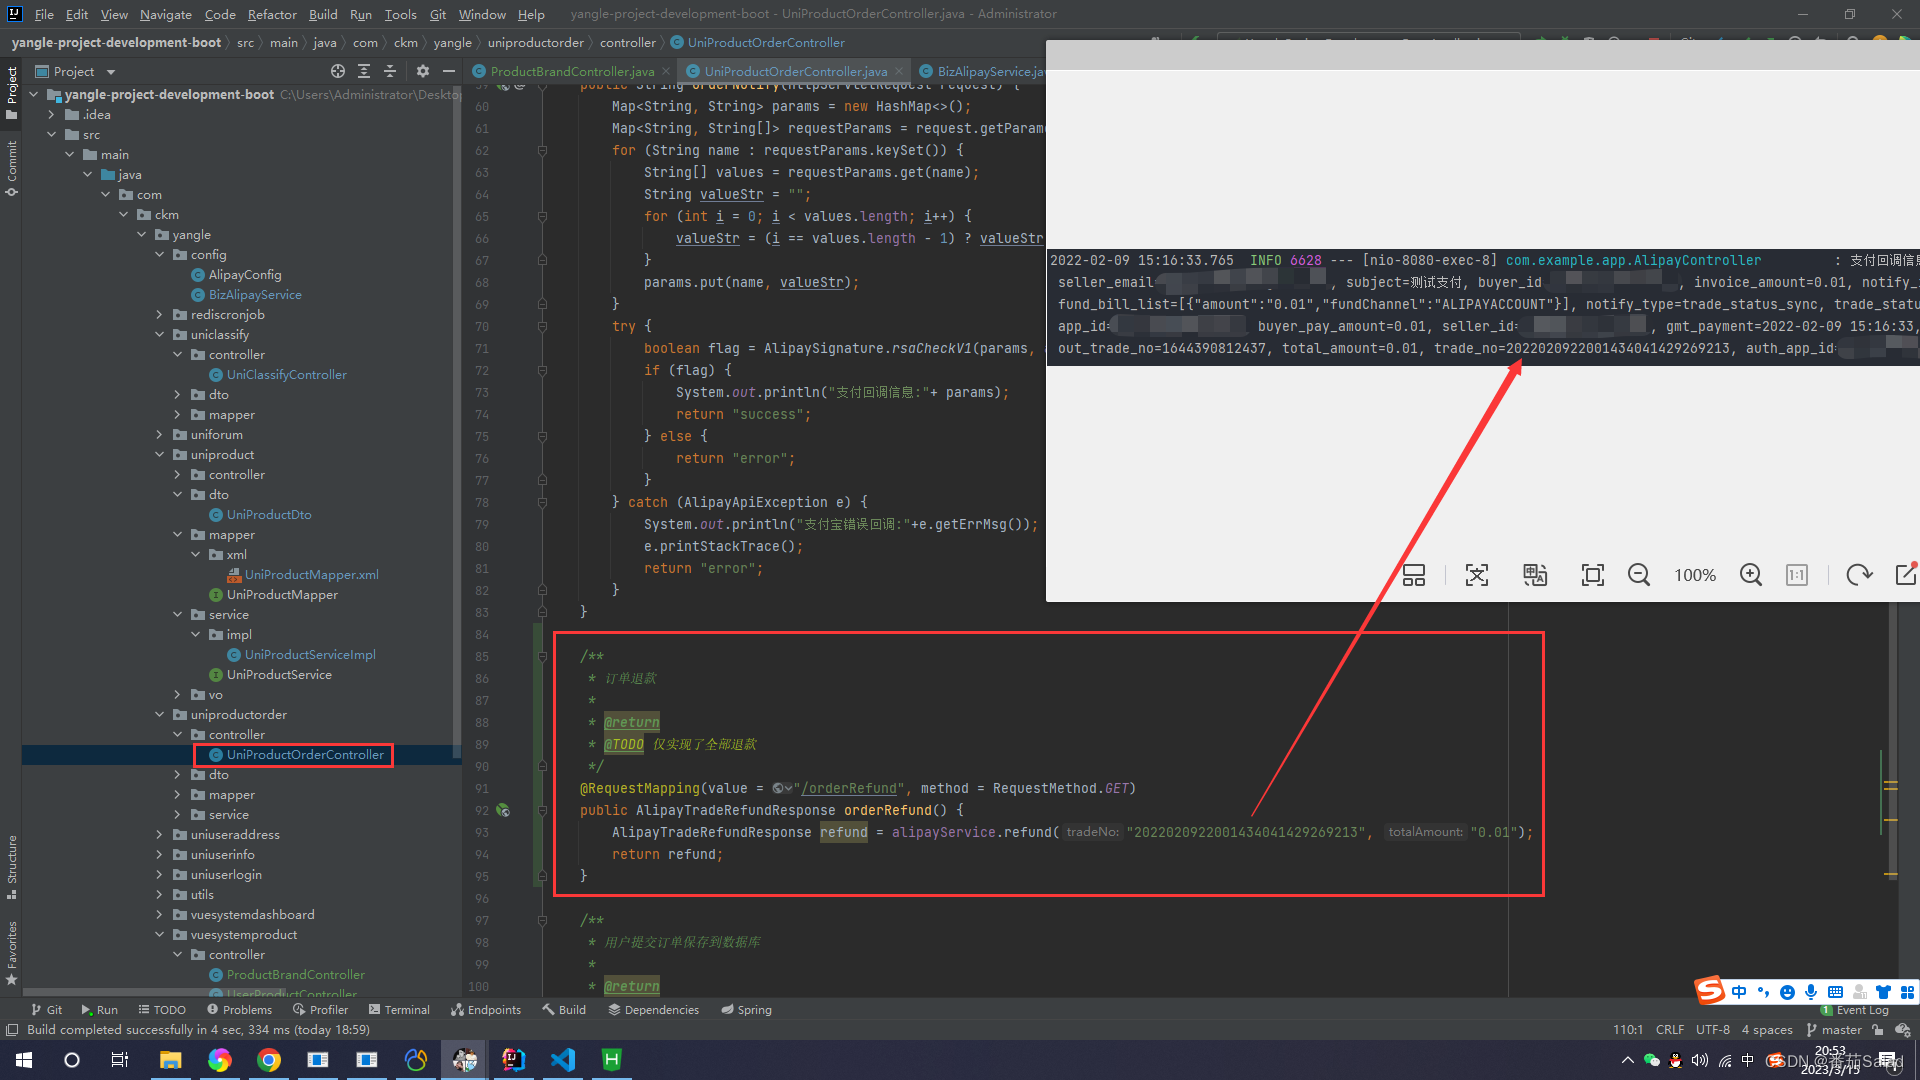Rotate the image in the preview window
The image size is (1920, 1080).
click(x=1859, y=575)
